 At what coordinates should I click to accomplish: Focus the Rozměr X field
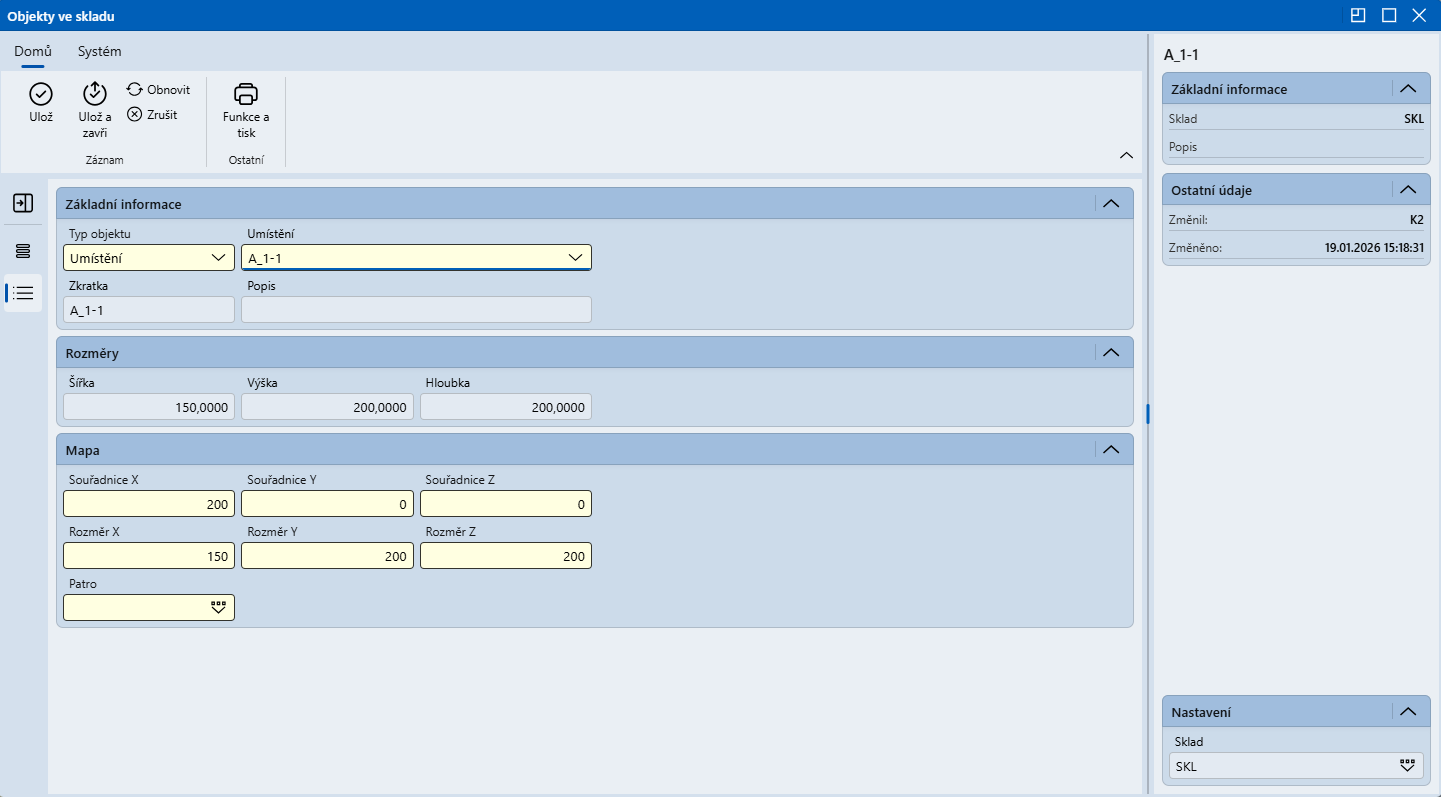(149, 556)
